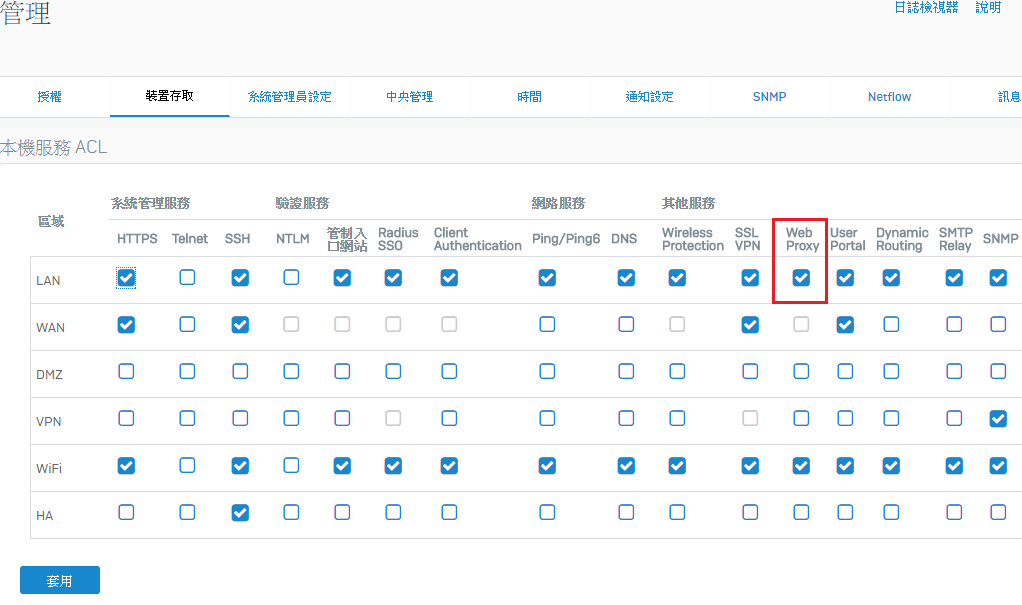Screen dimensions: 1022x605
Task: Check DNS box in HA row
Action: 626,512
